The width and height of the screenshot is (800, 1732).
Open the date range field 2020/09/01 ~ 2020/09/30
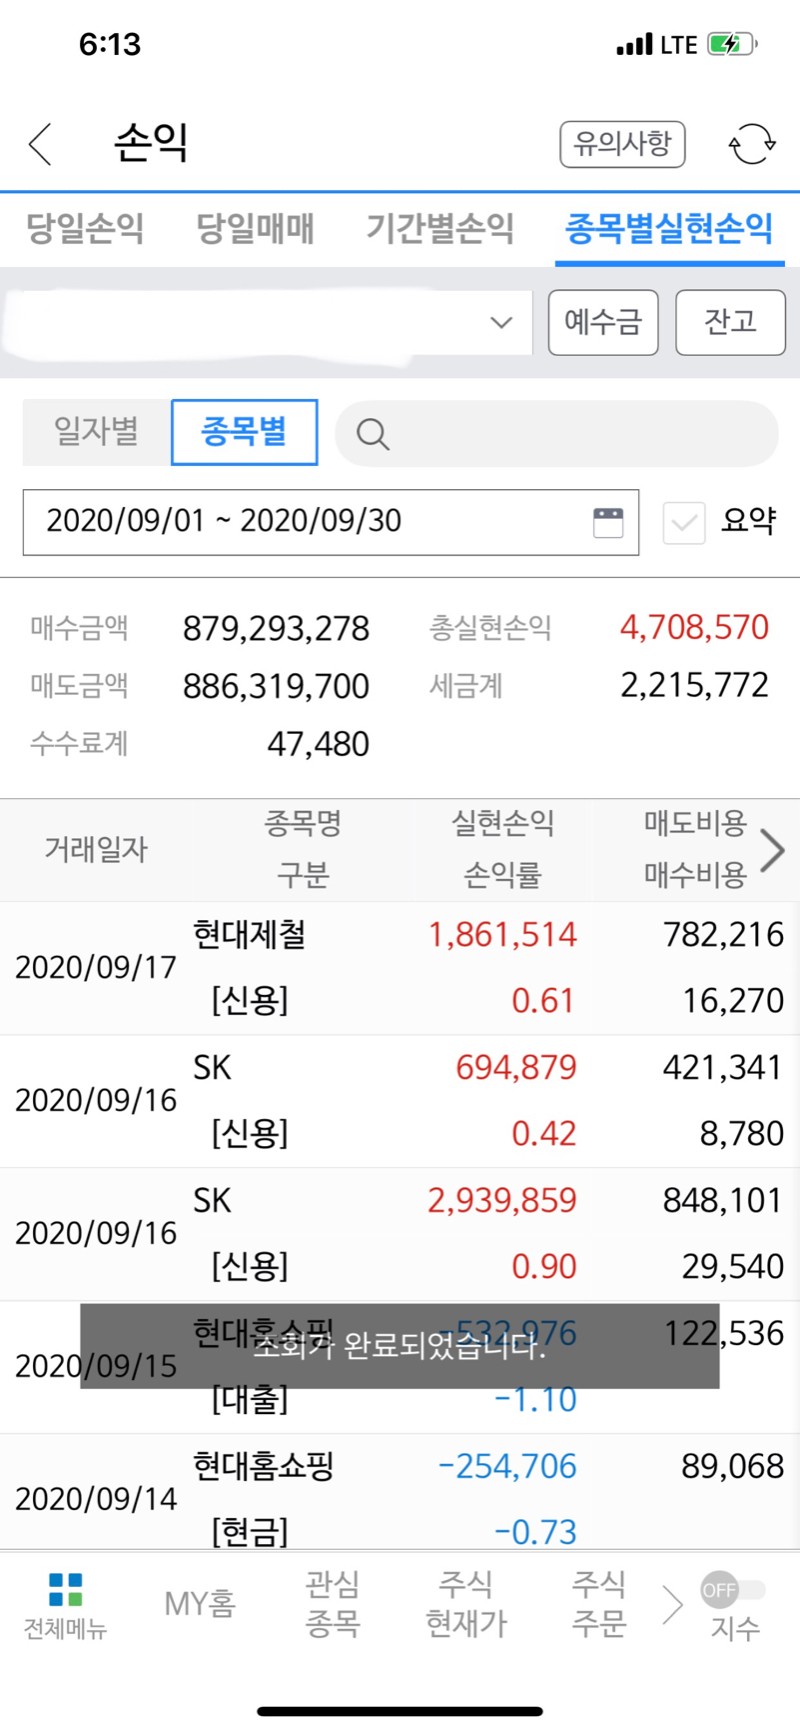[x=331, y=522]
